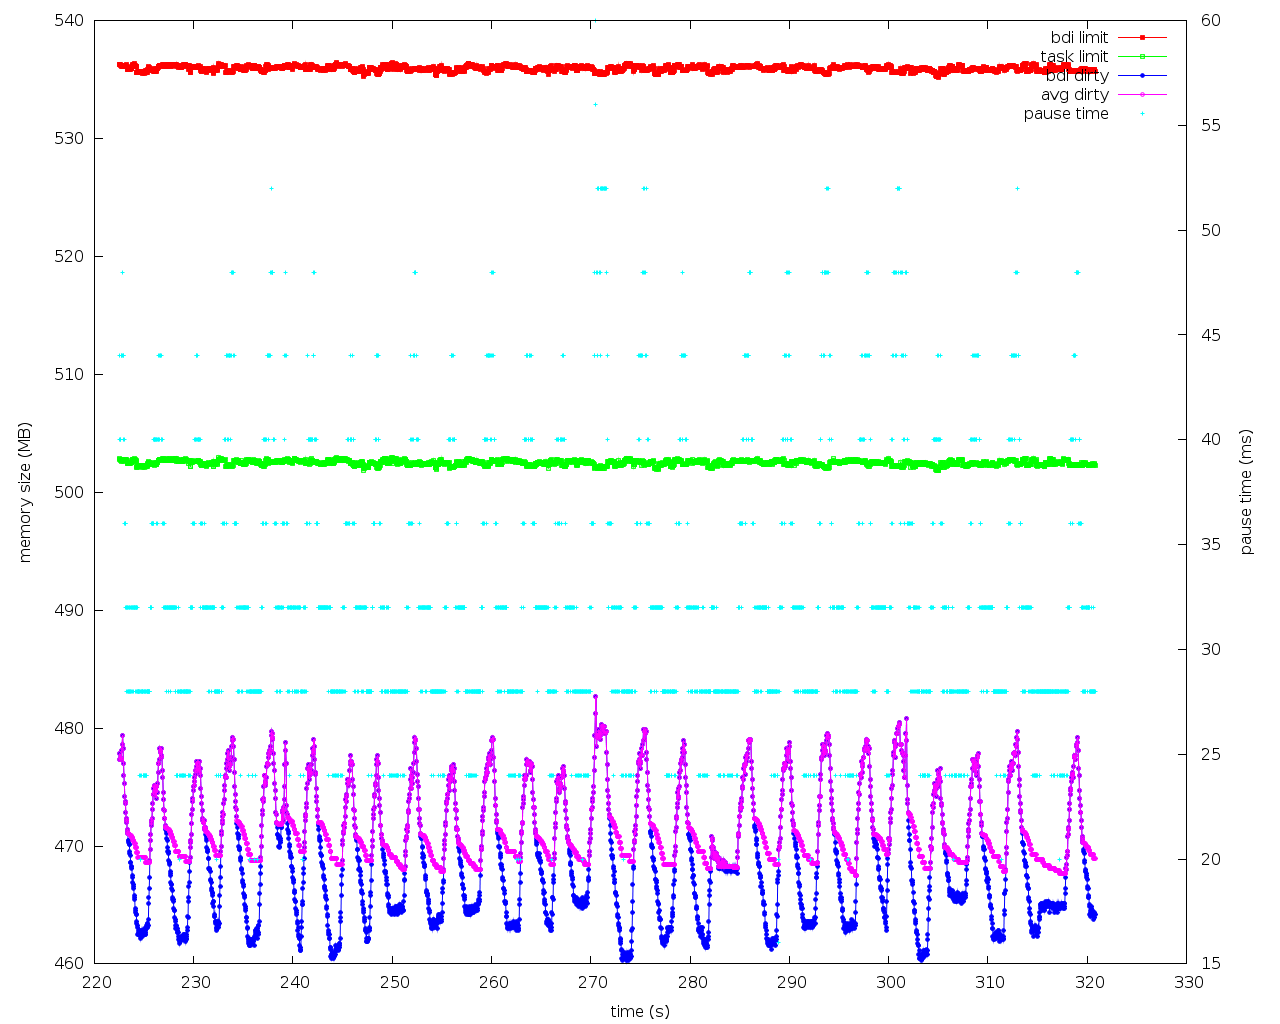This screenshot has height=1024, width=1280.
Task: Click the 300 label on time axis
Action: point(890,983)
